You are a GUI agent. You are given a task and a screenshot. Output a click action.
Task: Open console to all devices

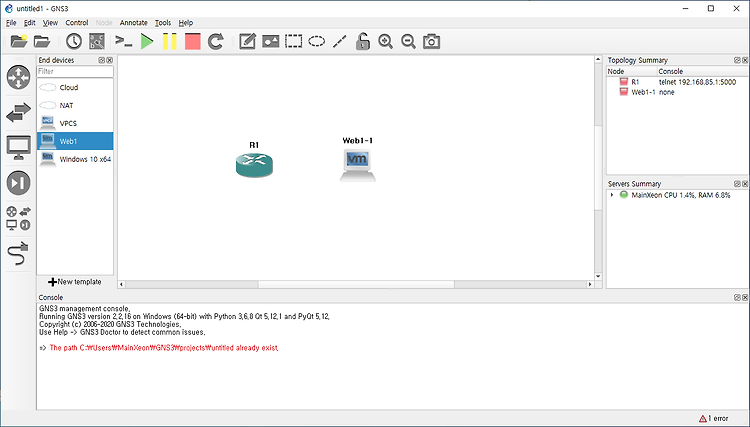[124, 42]
